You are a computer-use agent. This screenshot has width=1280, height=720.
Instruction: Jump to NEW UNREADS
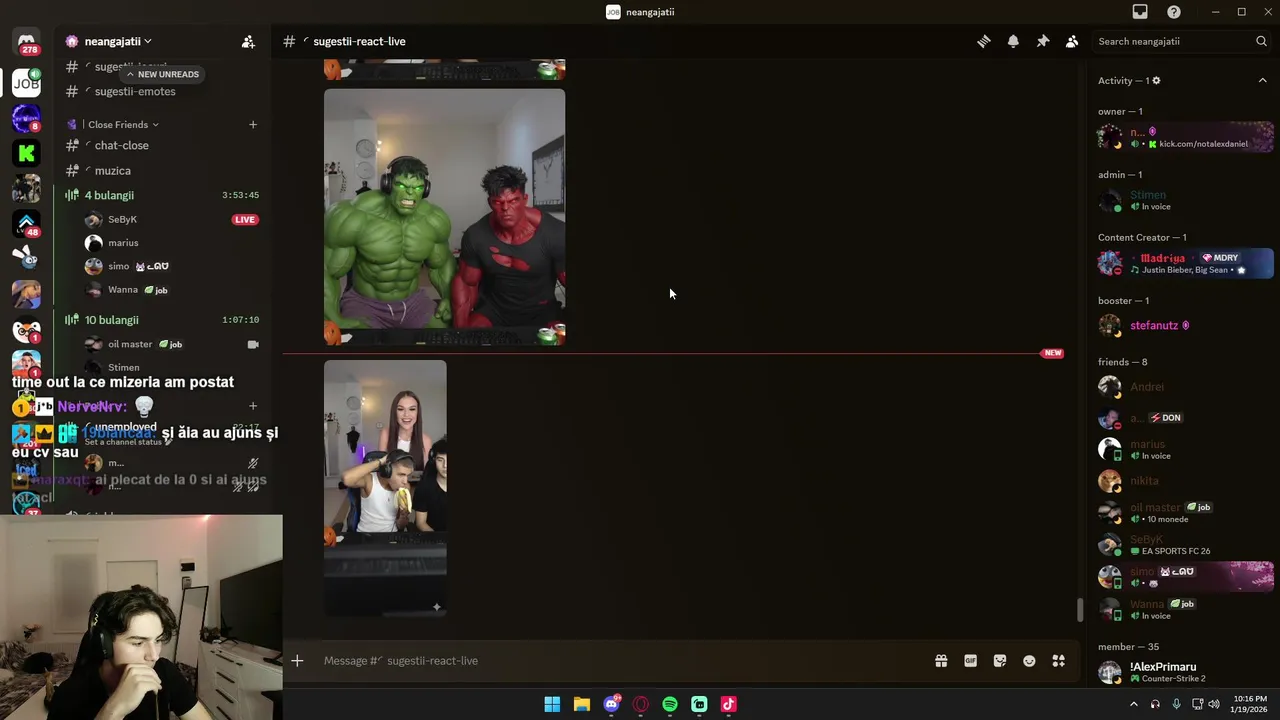pos(162,74)
